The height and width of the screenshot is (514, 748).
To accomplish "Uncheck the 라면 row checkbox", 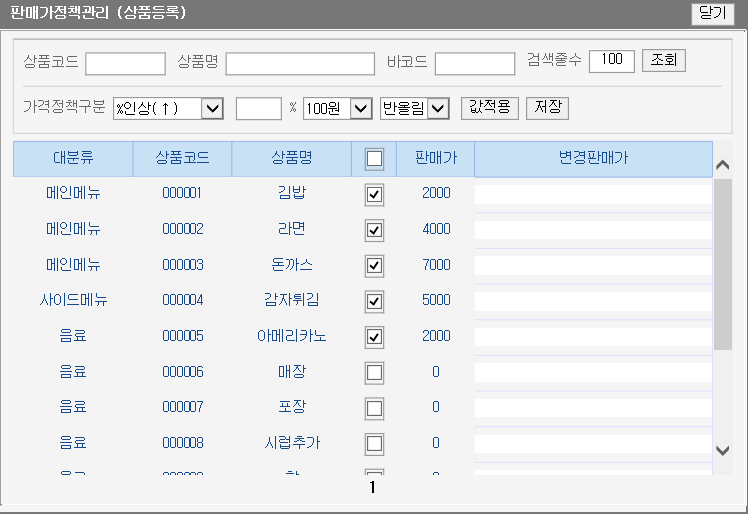I will click(375, 230).
